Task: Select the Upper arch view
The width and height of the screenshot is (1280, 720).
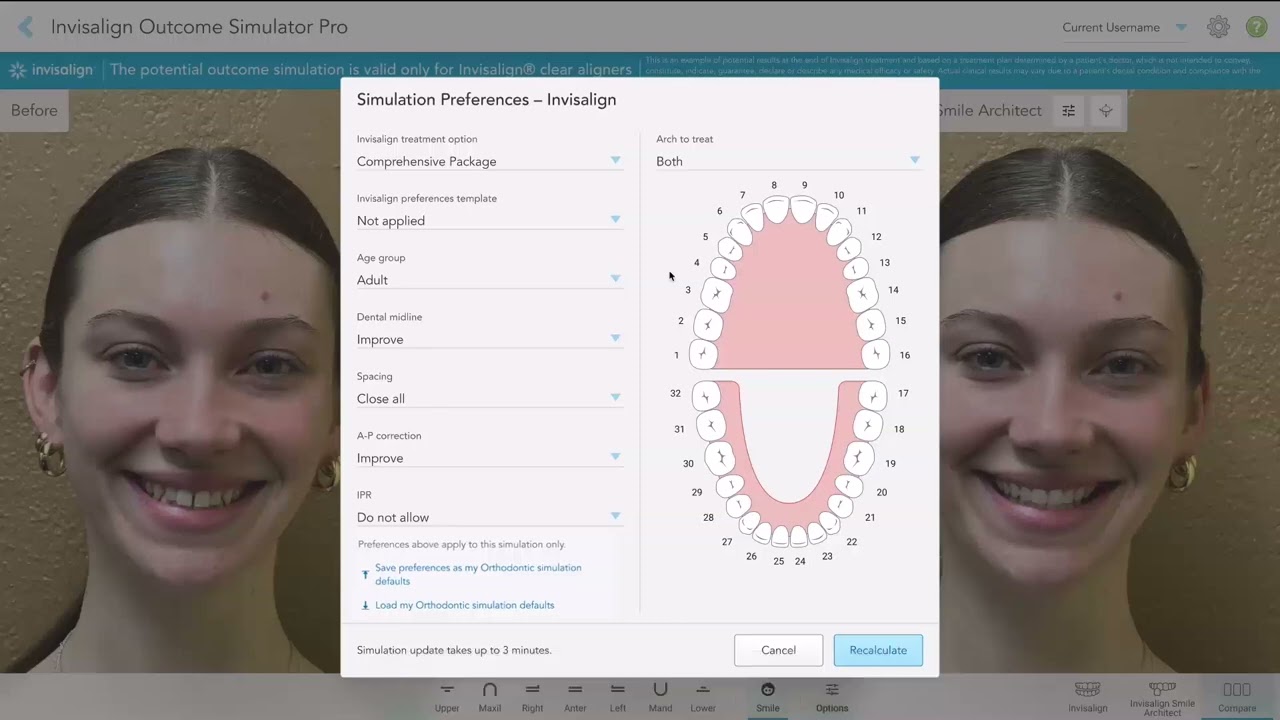Action: tap(447, 697)
